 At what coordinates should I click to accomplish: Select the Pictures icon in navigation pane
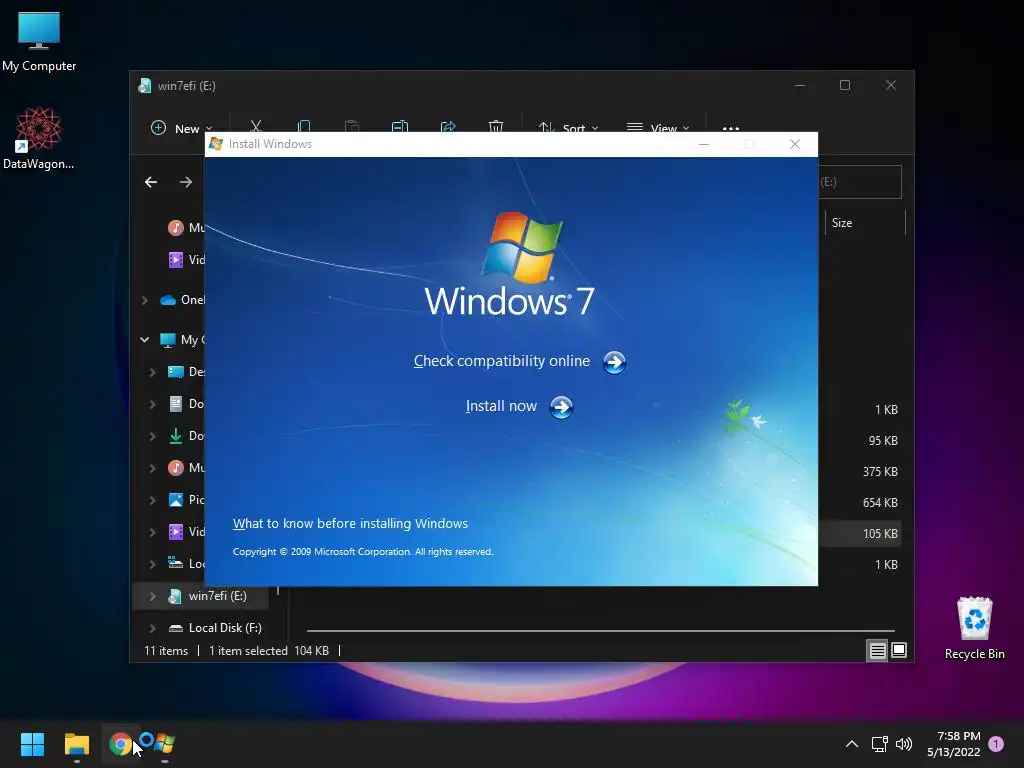tap(176, 500)
